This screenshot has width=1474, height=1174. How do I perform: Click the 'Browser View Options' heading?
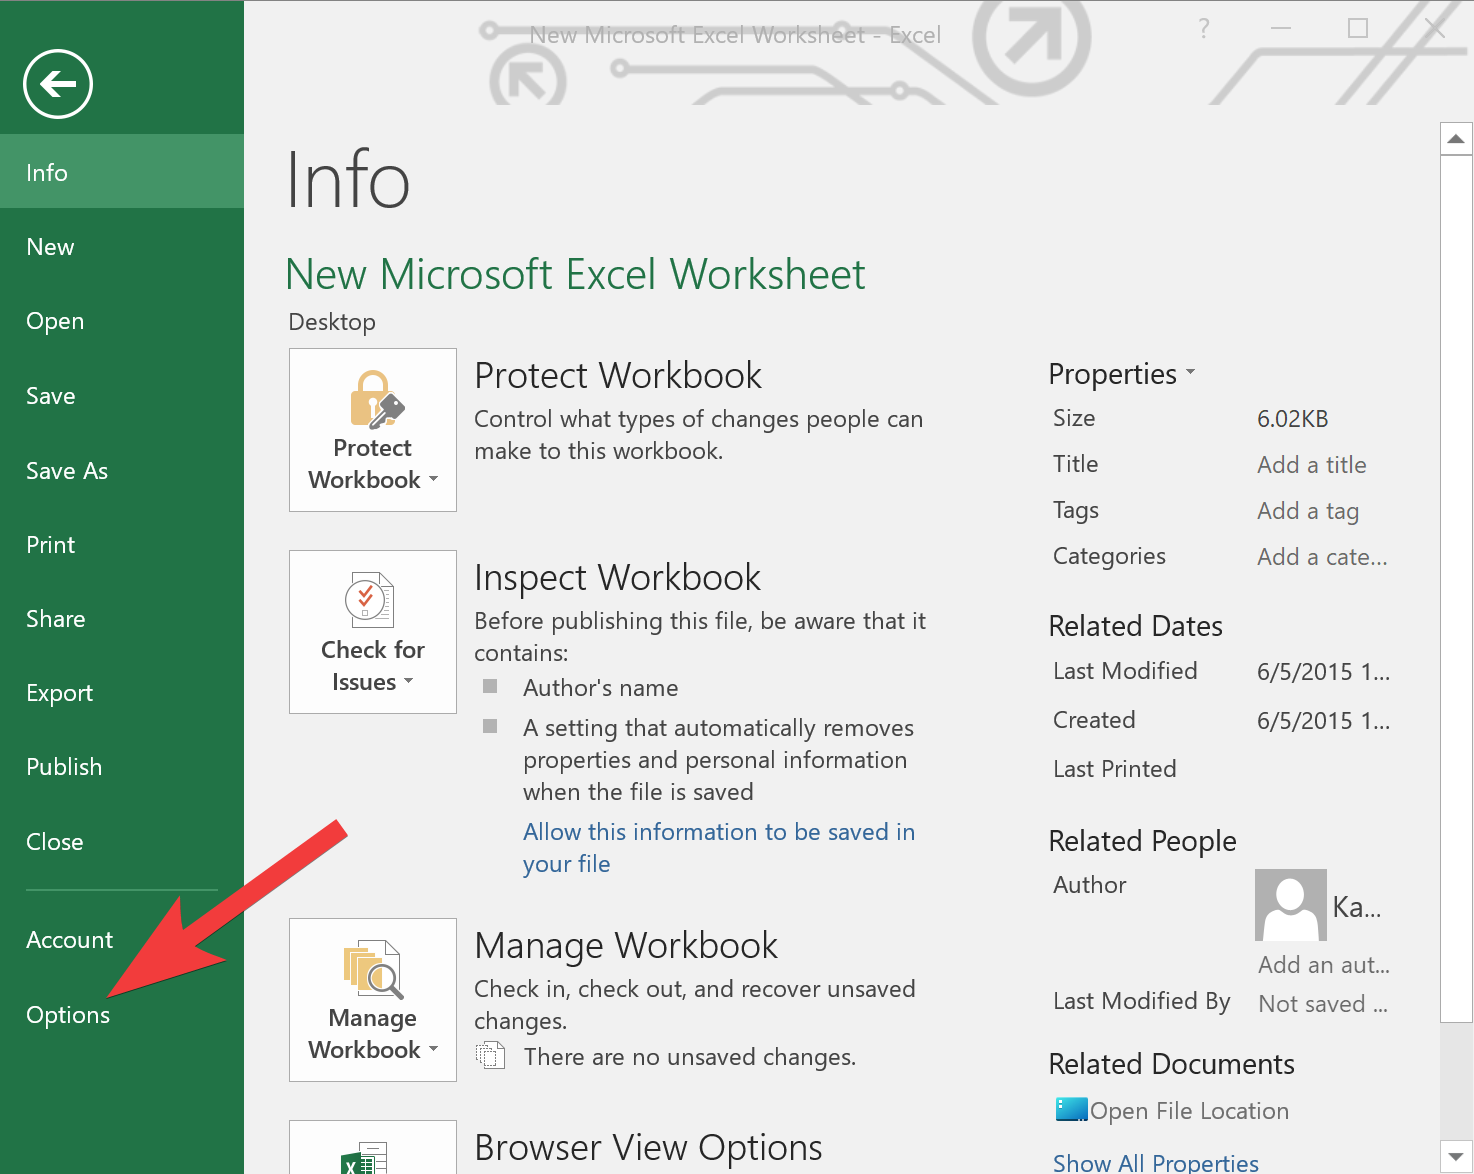[x=648, y=1148]
